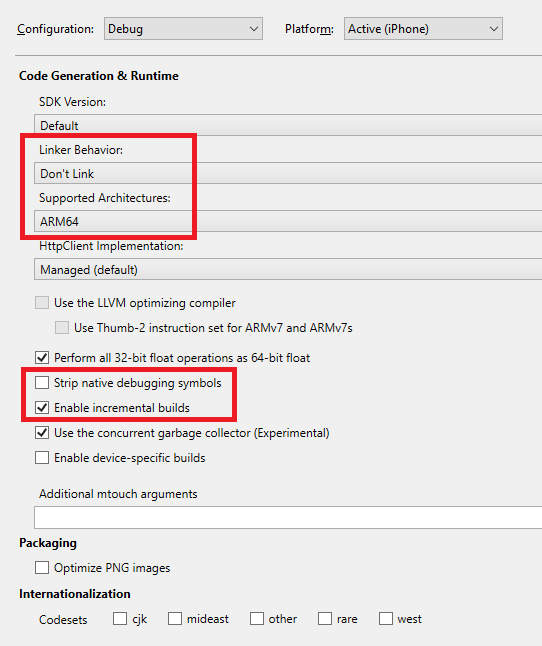Image resolution: width=542 pixels, height=646 pixels.
Task: Disable Enable incremental builds checkbox
Action: click(x=42, y=408)
